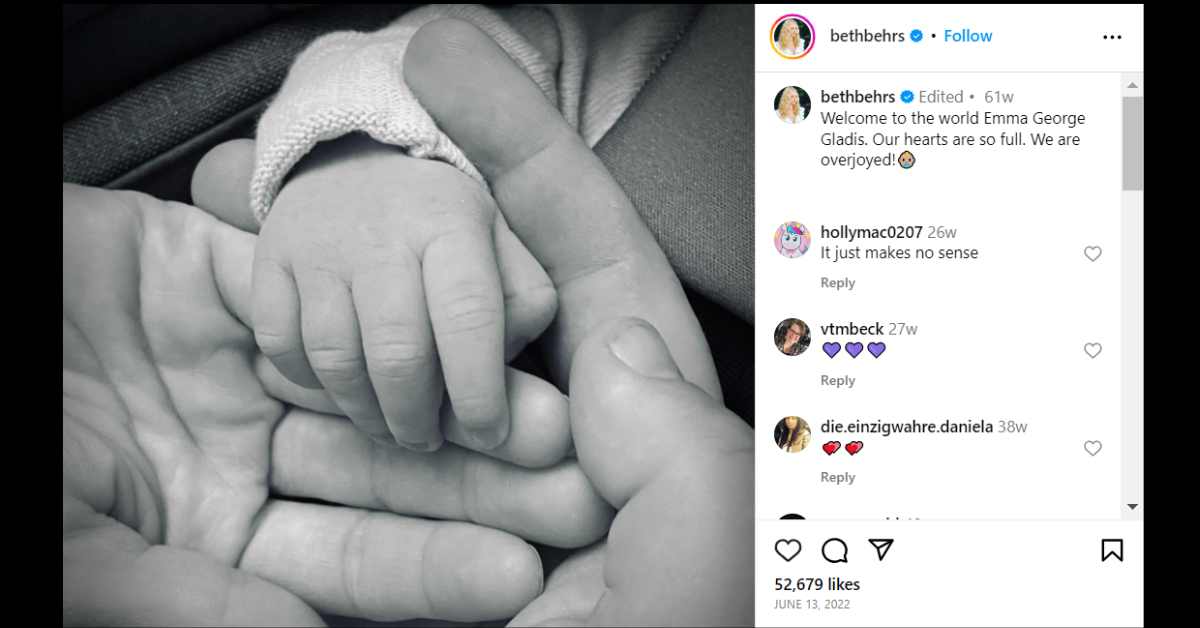The height and width of the screenshot is (628, 1200).
Task: Click the baby hand photo
Action: click(x=408, y=314)
